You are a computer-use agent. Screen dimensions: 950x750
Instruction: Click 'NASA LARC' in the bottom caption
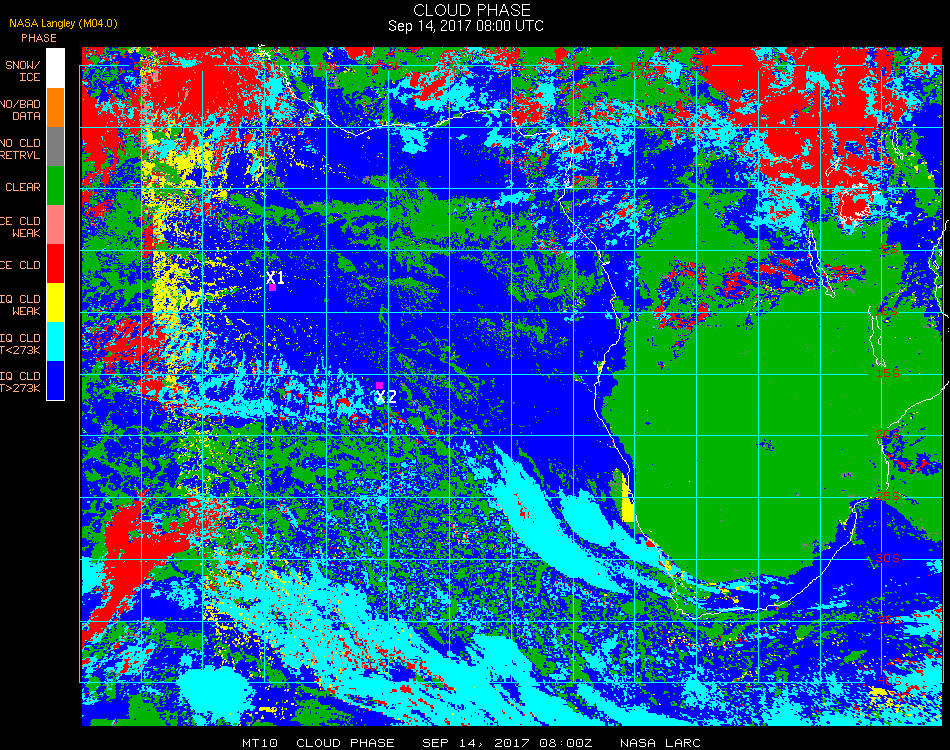coord(660,743)
